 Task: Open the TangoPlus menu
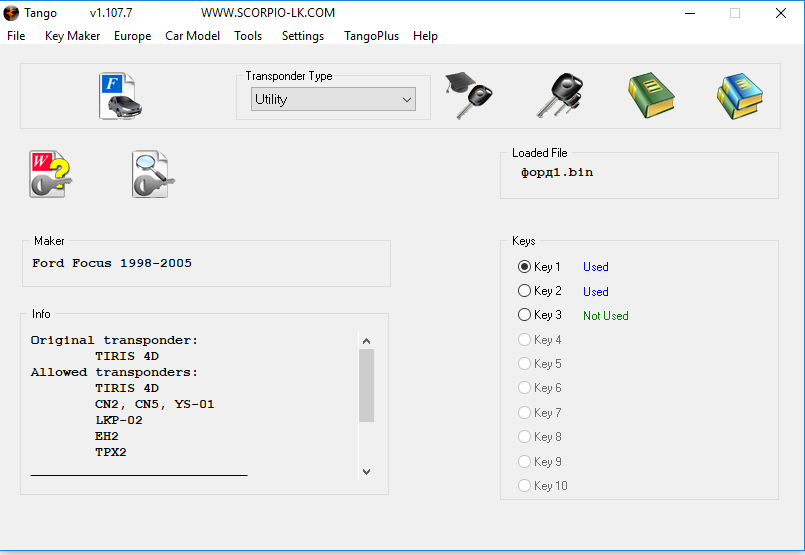click(x=371, y=36)
